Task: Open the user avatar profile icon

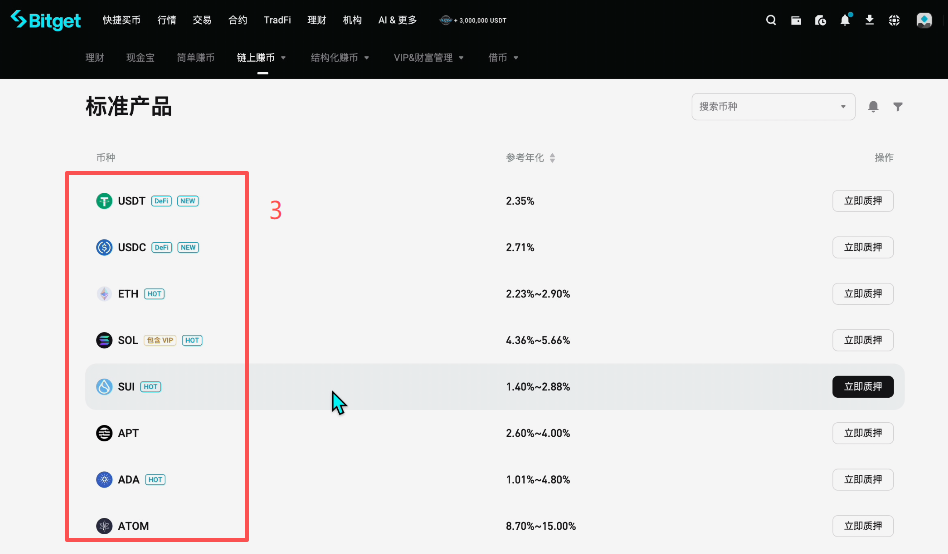Action: [924, 20]
